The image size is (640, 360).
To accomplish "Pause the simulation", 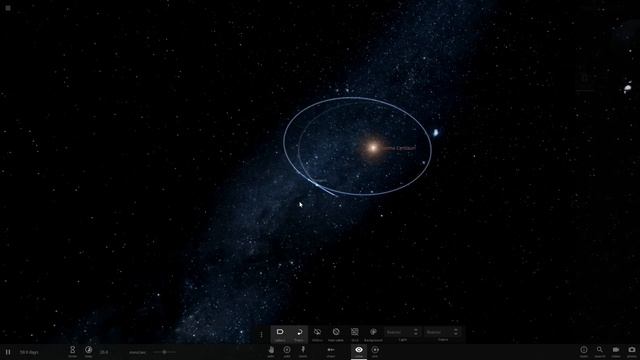I will click(x=8, y=352).
